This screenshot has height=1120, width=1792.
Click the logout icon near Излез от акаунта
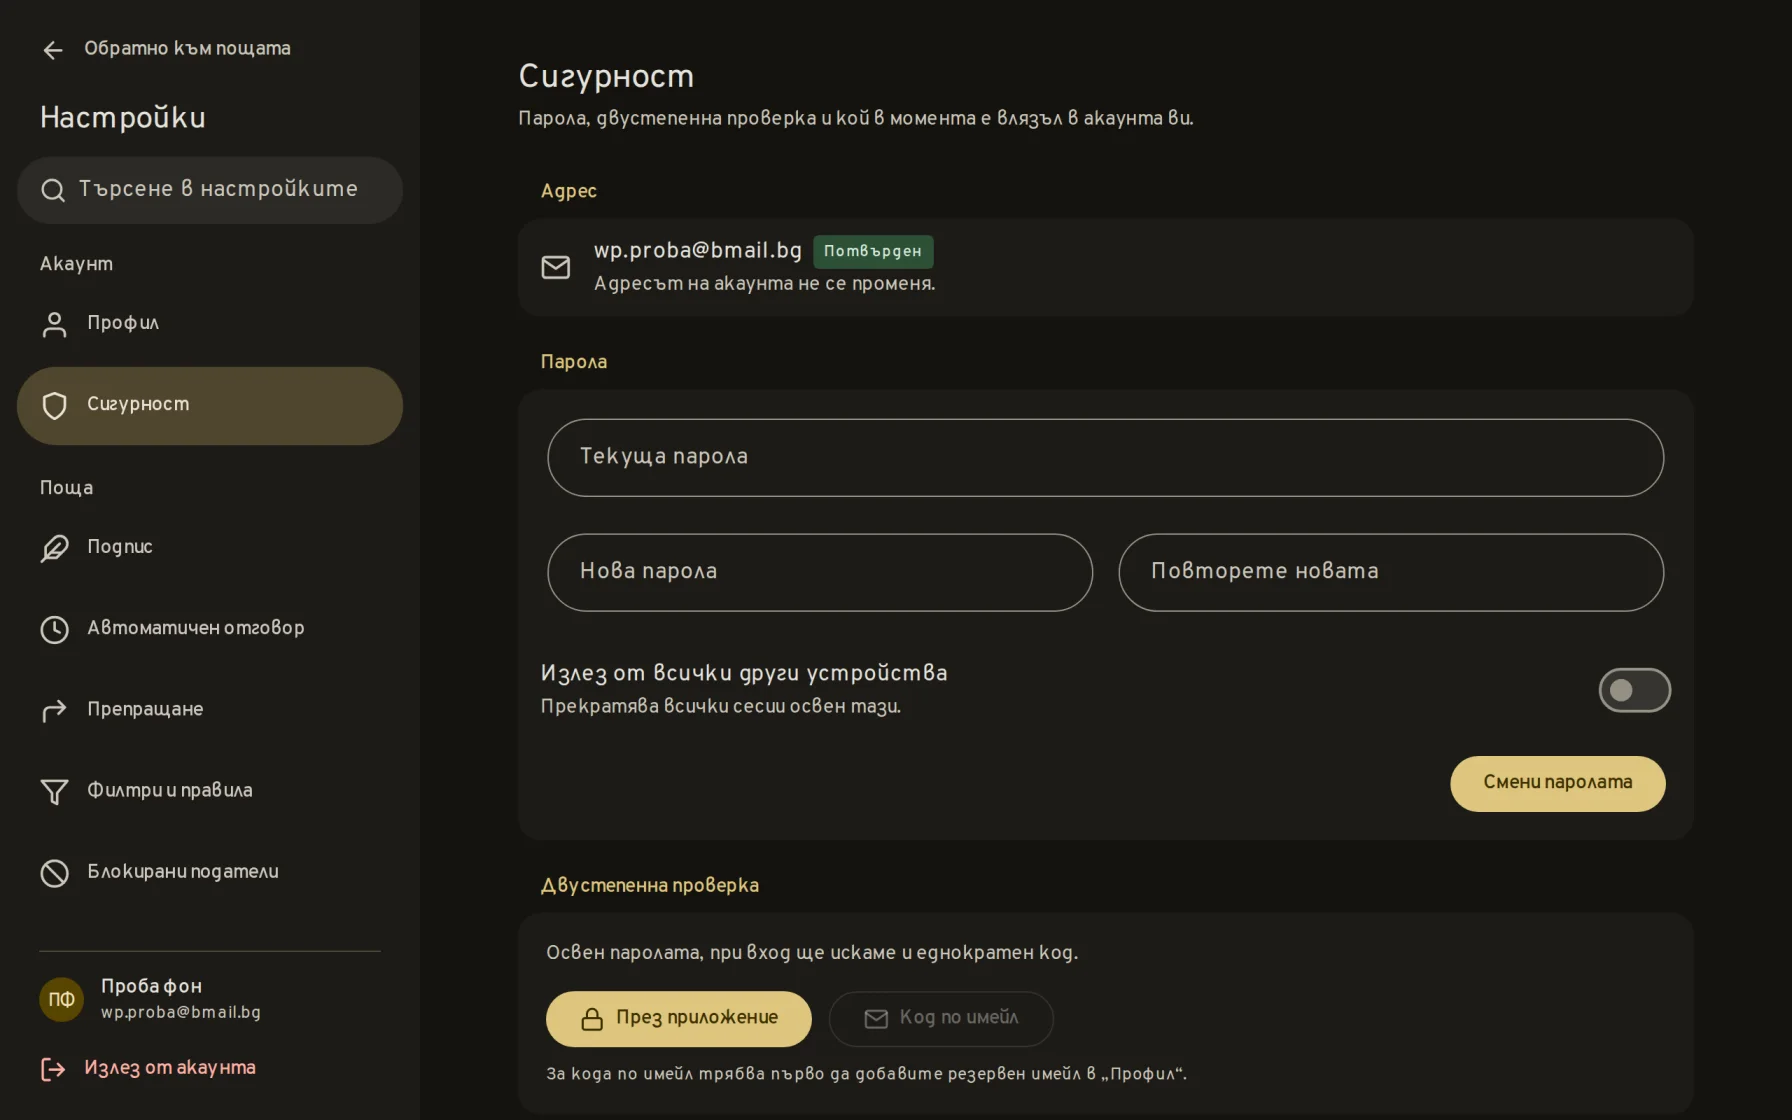pos(53,1069)
